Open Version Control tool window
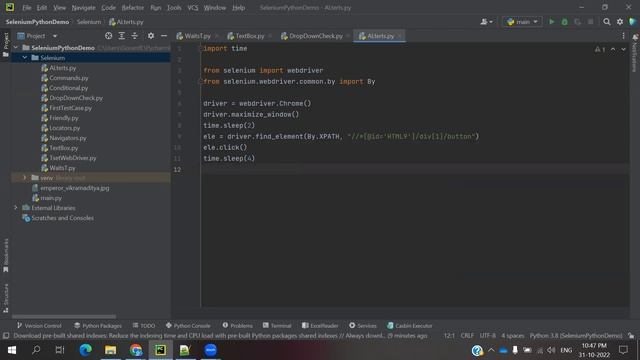The width and height of the screenshot is (640, 360). 39,326
